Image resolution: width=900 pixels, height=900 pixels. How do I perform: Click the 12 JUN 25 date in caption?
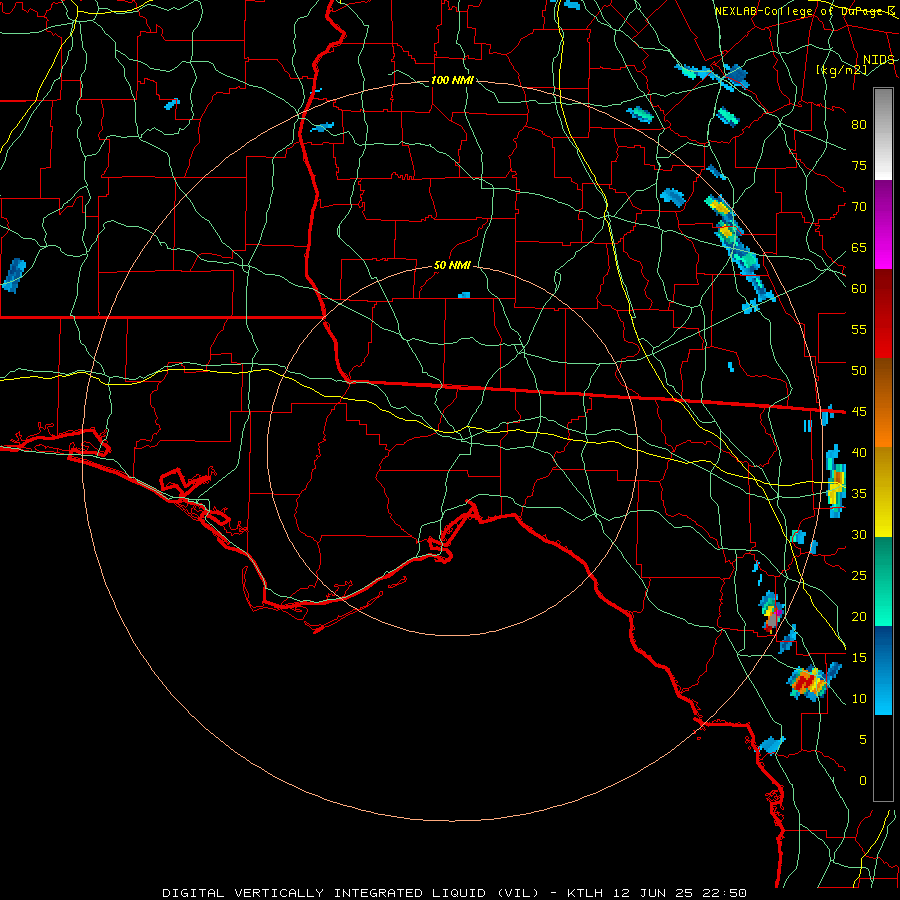pyautogui.click(x=651, y=893)
